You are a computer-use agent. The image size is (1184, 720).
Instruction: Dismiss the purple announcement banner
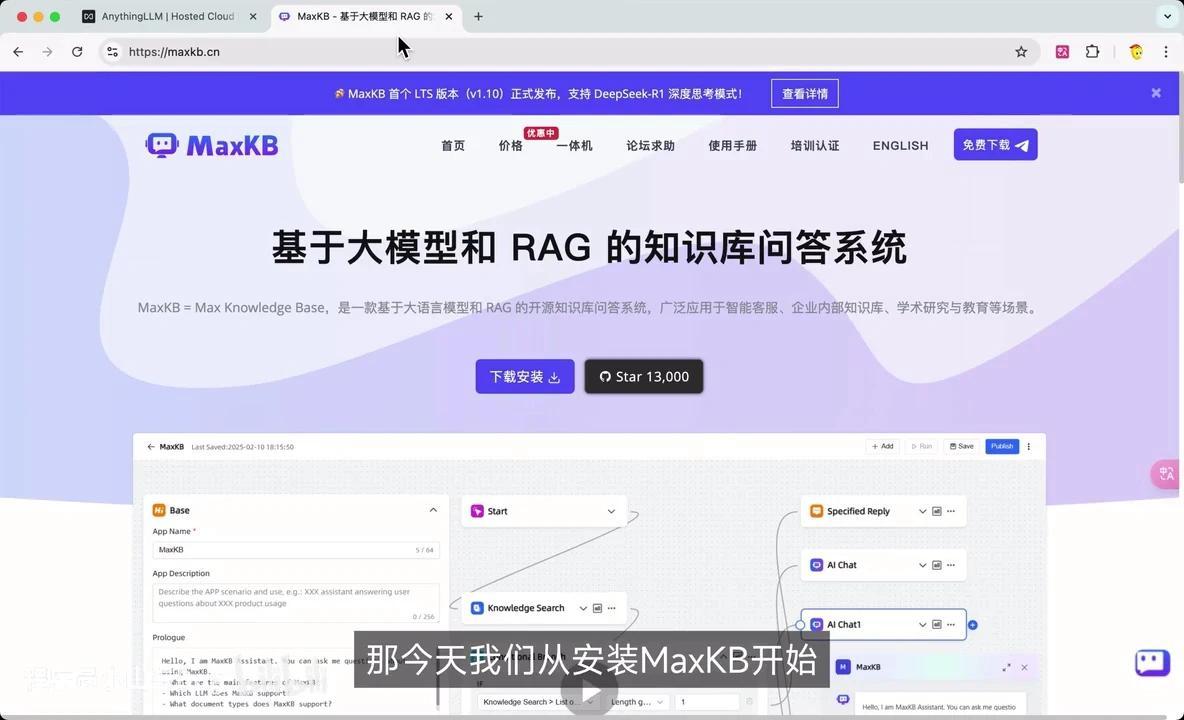(x=1156, y=93)
